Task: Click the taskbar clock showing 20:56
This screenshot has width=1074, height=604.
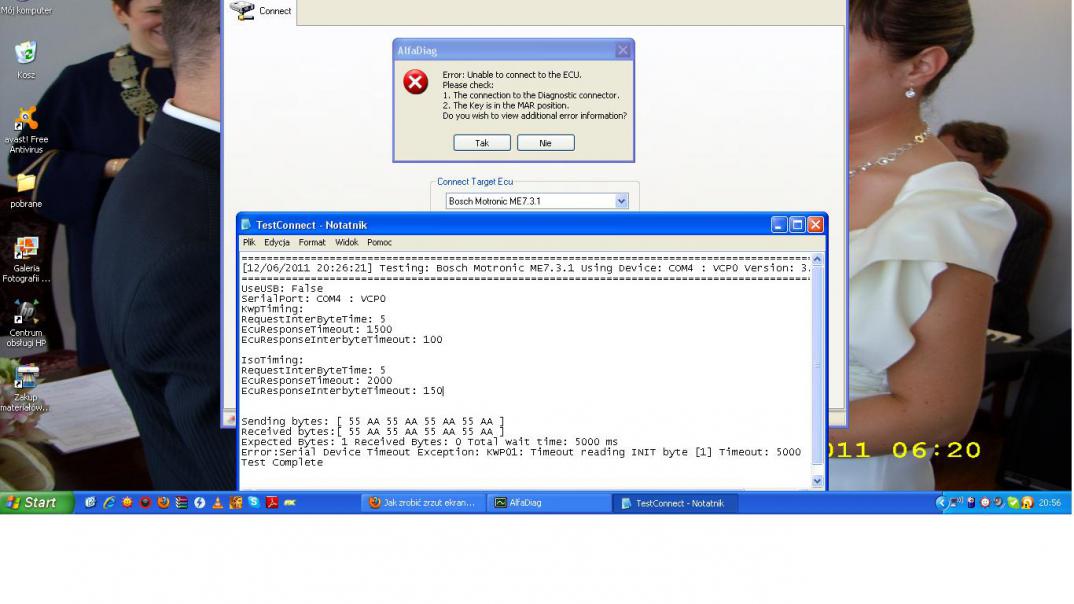Action: coord(1050,503)
